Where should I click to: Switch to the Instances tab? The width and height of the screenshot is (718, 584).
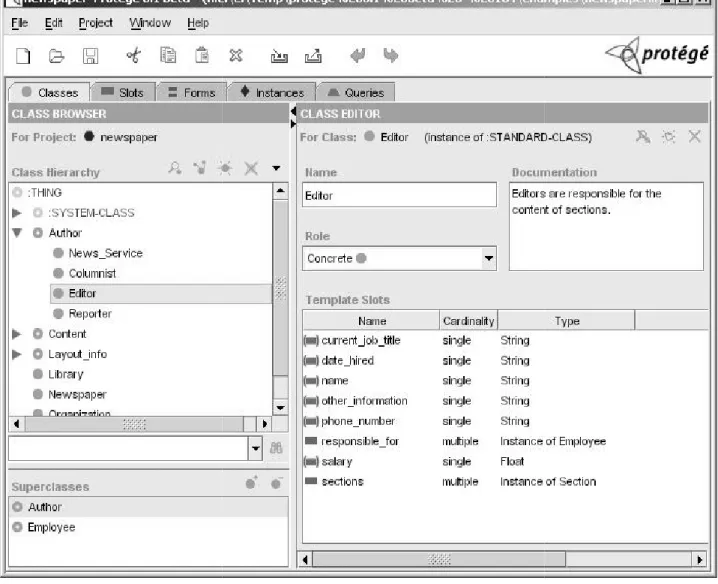click(x=272, y=93)
